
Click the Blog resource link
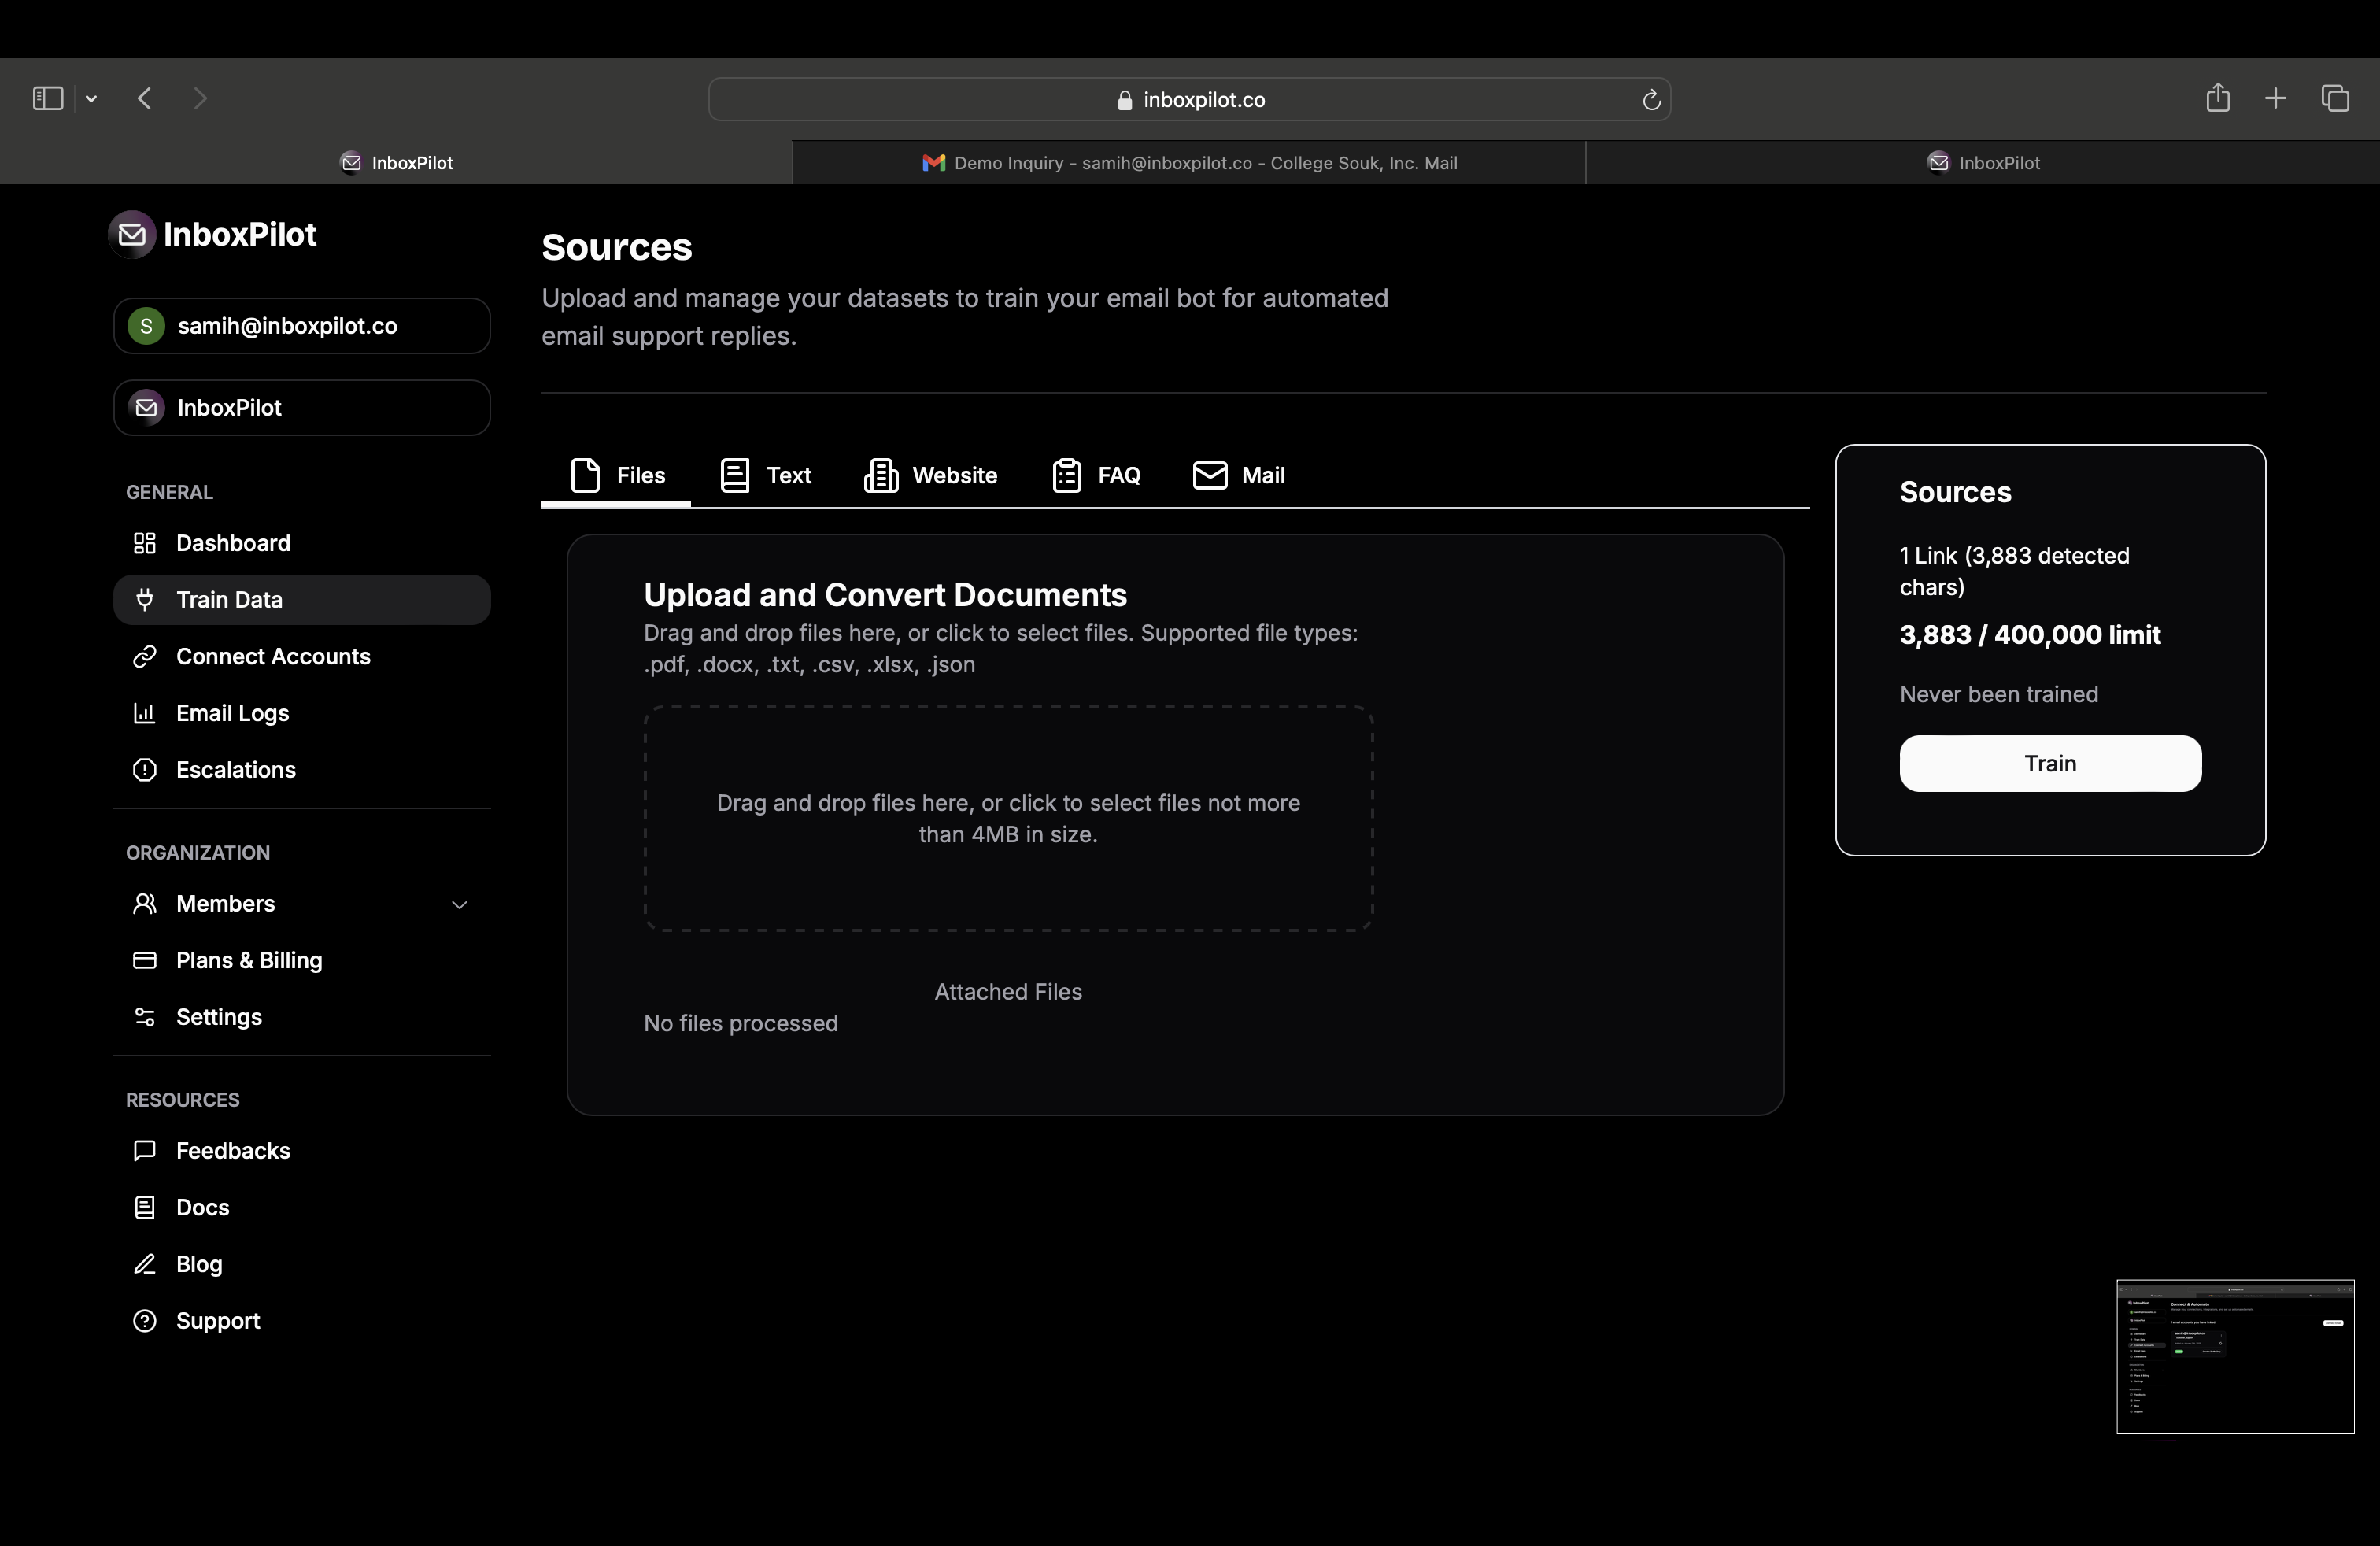(x=198, y=1263)
